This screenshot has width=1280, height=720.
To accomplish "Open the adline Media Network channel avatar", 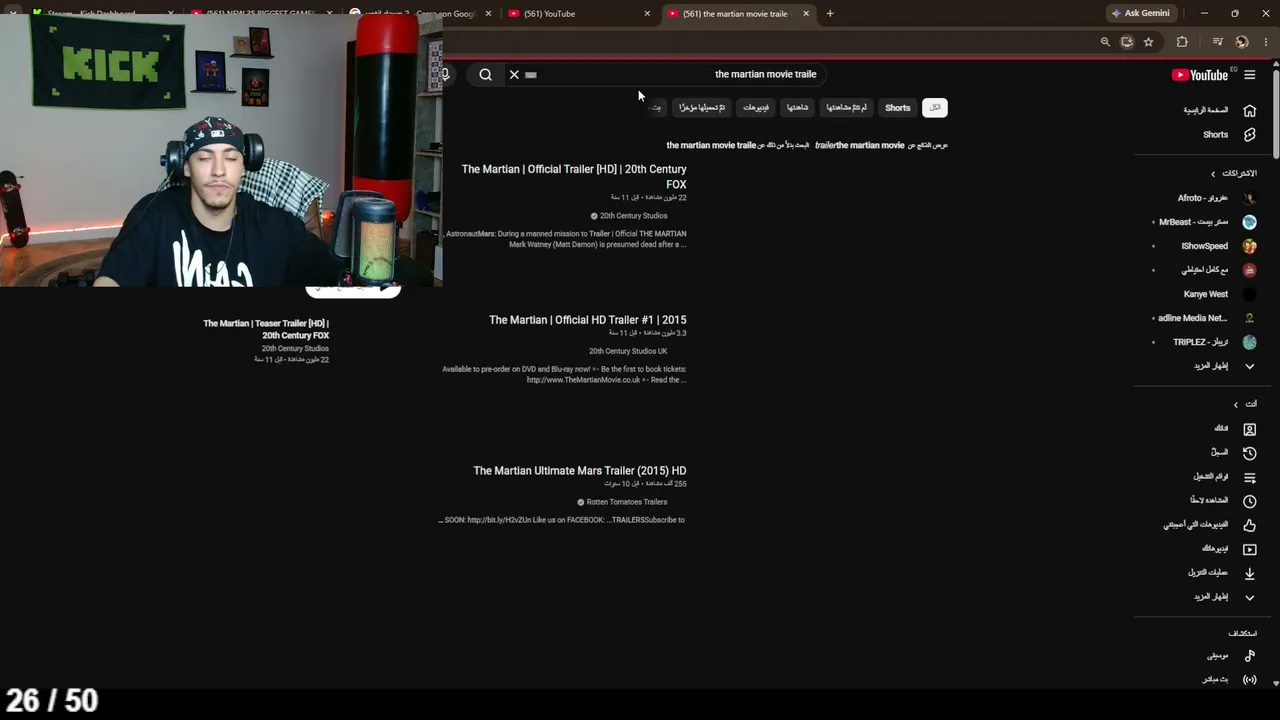I will 1249,318.
